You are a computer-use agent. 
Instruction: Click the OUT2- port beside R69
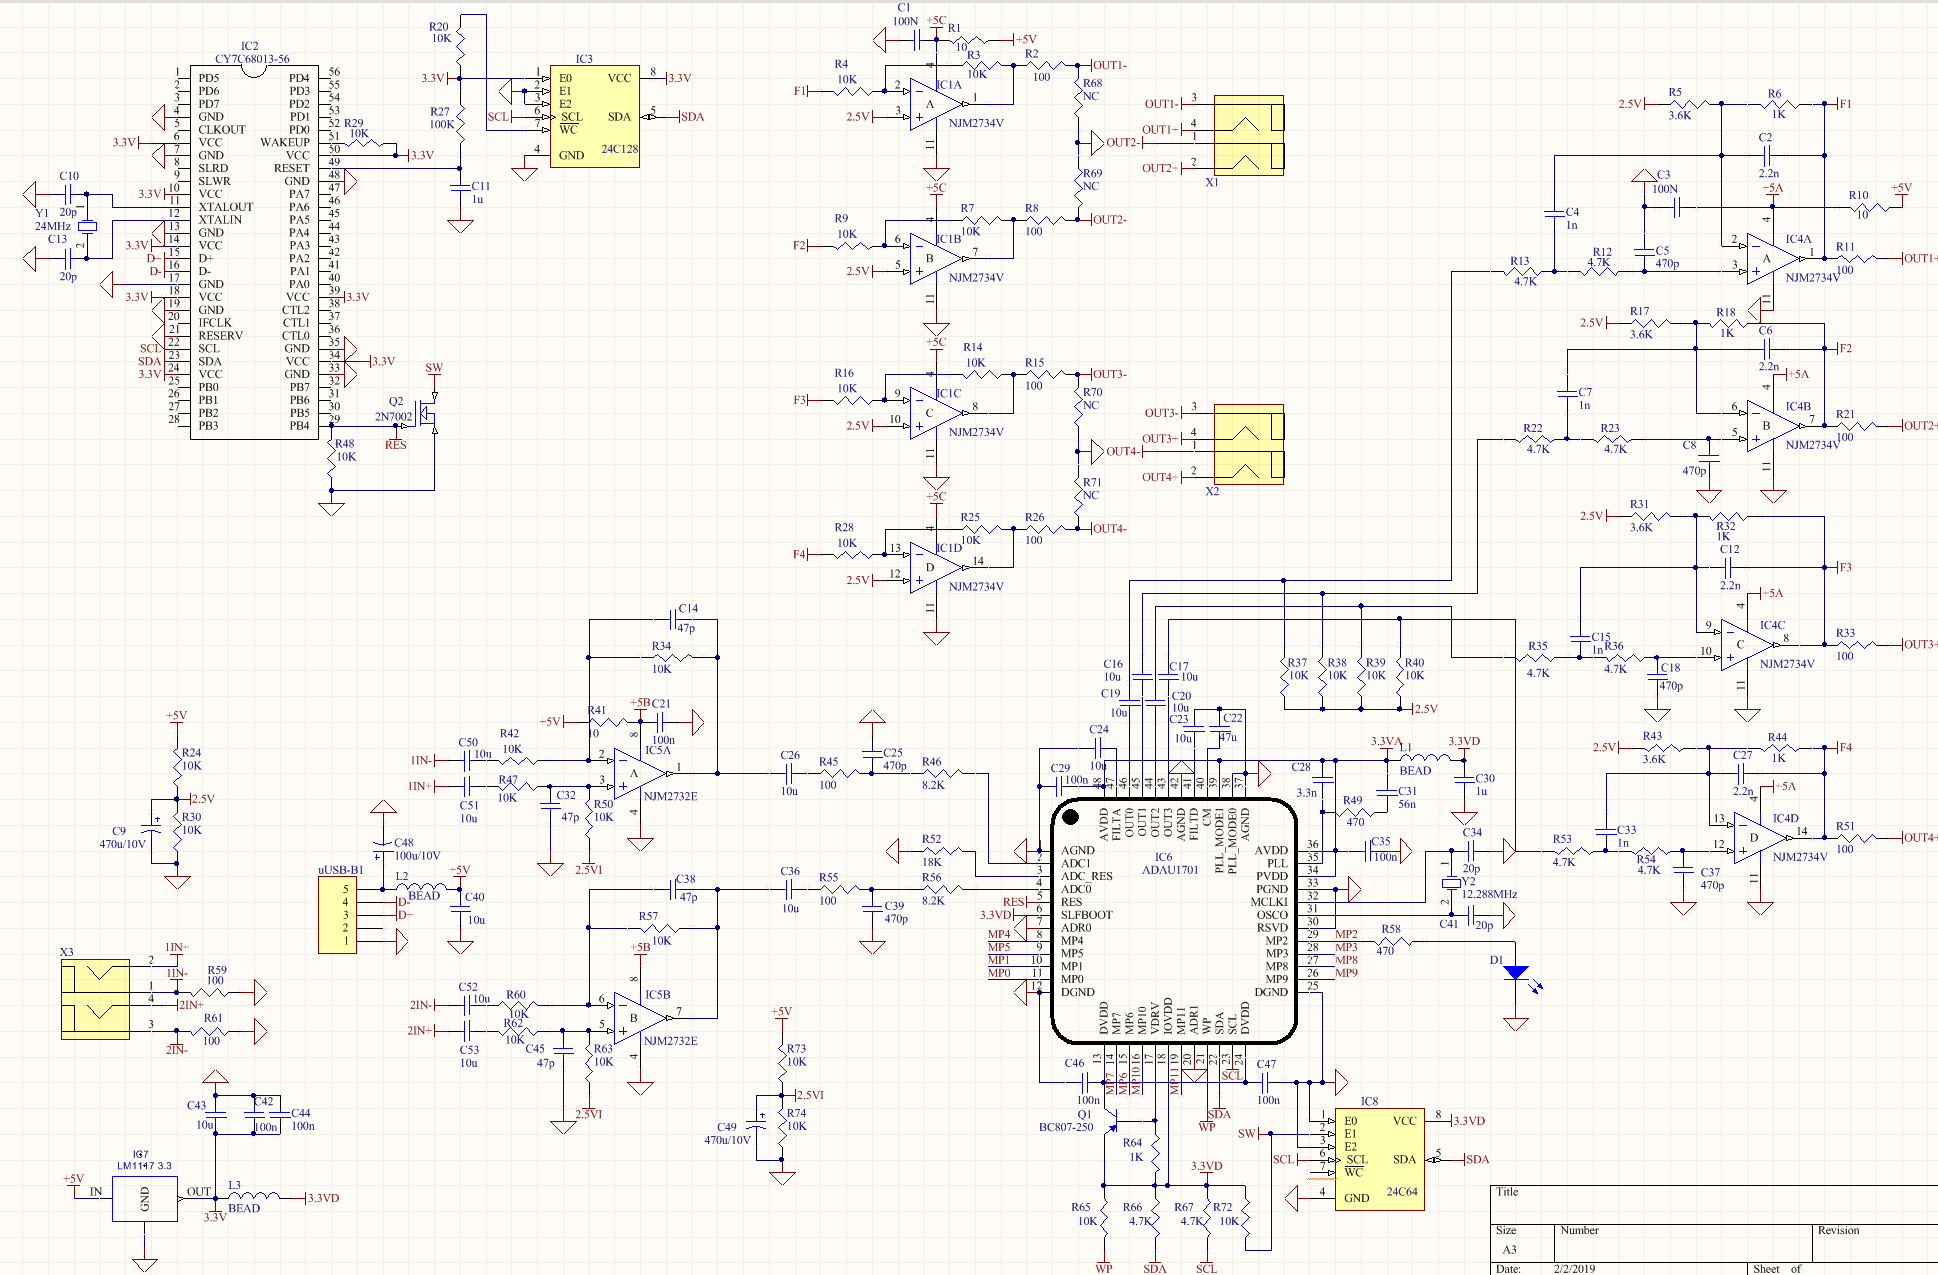point(1109,220)
